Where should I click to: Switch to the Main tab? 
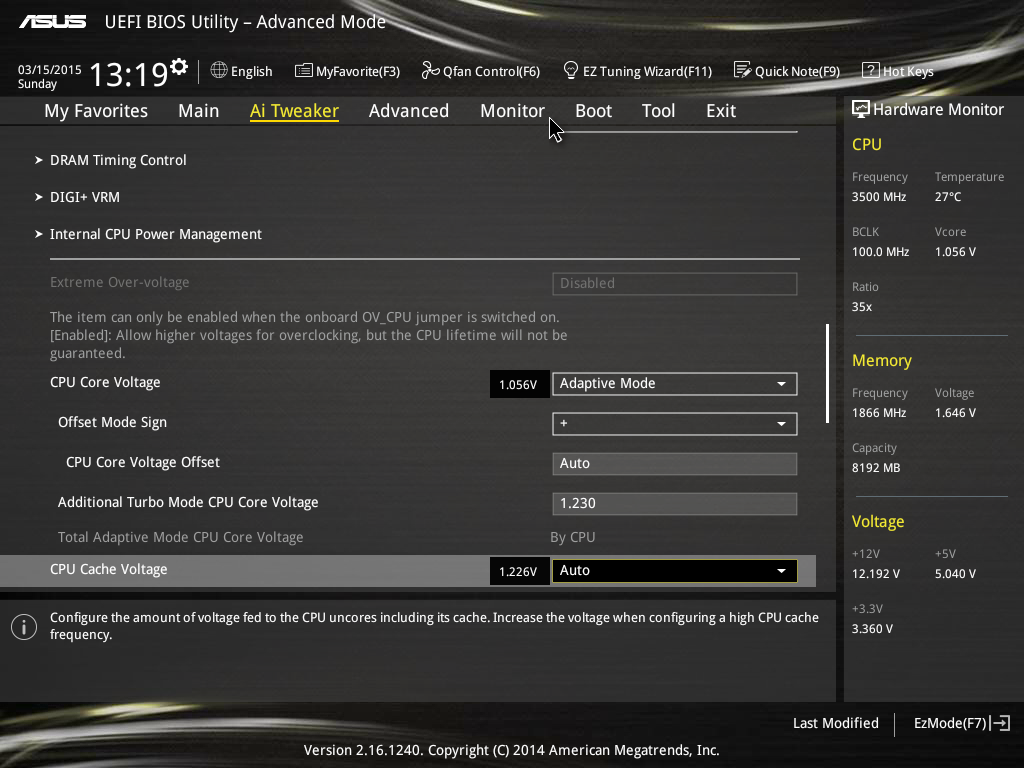[x=199, y=111]
